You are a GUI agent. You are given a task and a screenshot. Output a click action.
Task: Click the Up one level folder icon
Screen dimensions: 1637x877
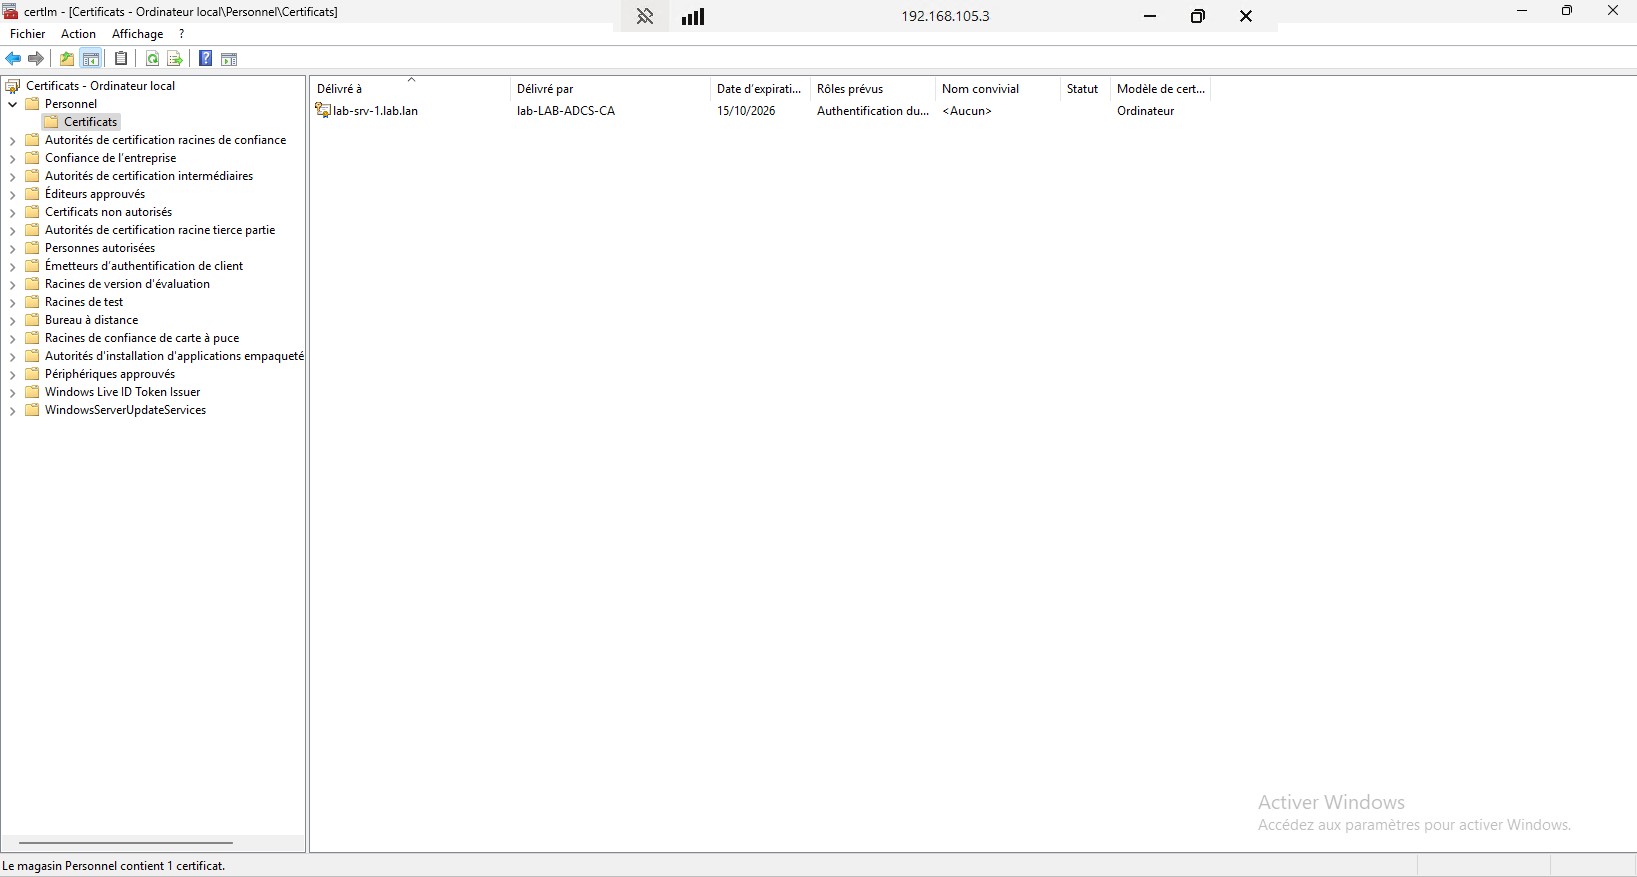click(x=67, y=59)
